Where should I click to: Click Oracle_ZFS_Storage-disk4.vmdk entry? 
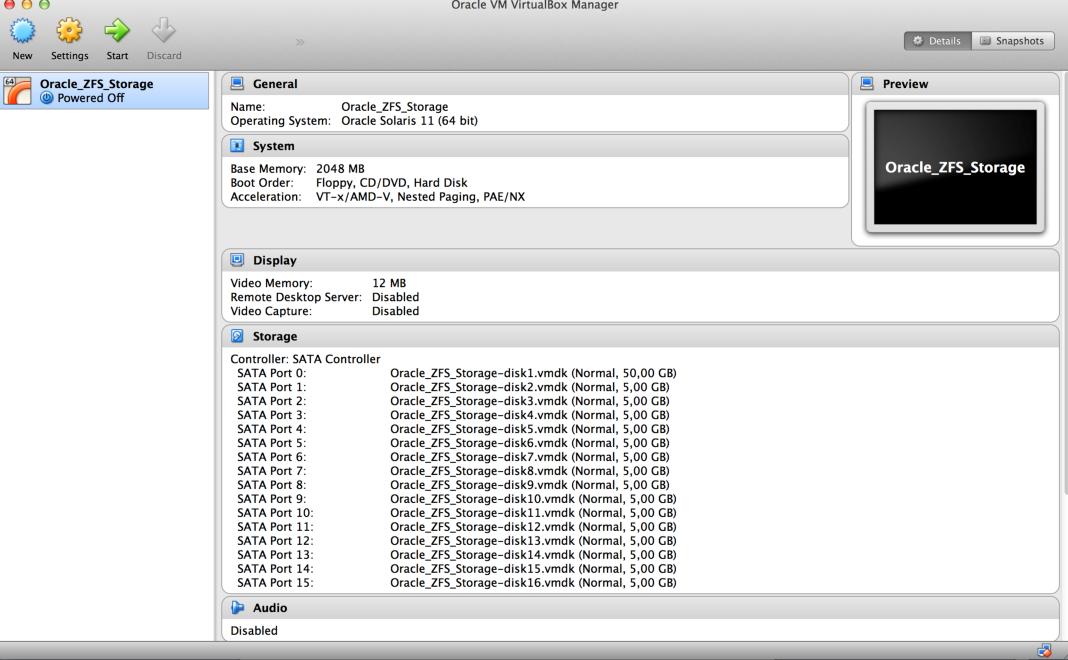tap(530, 415)
